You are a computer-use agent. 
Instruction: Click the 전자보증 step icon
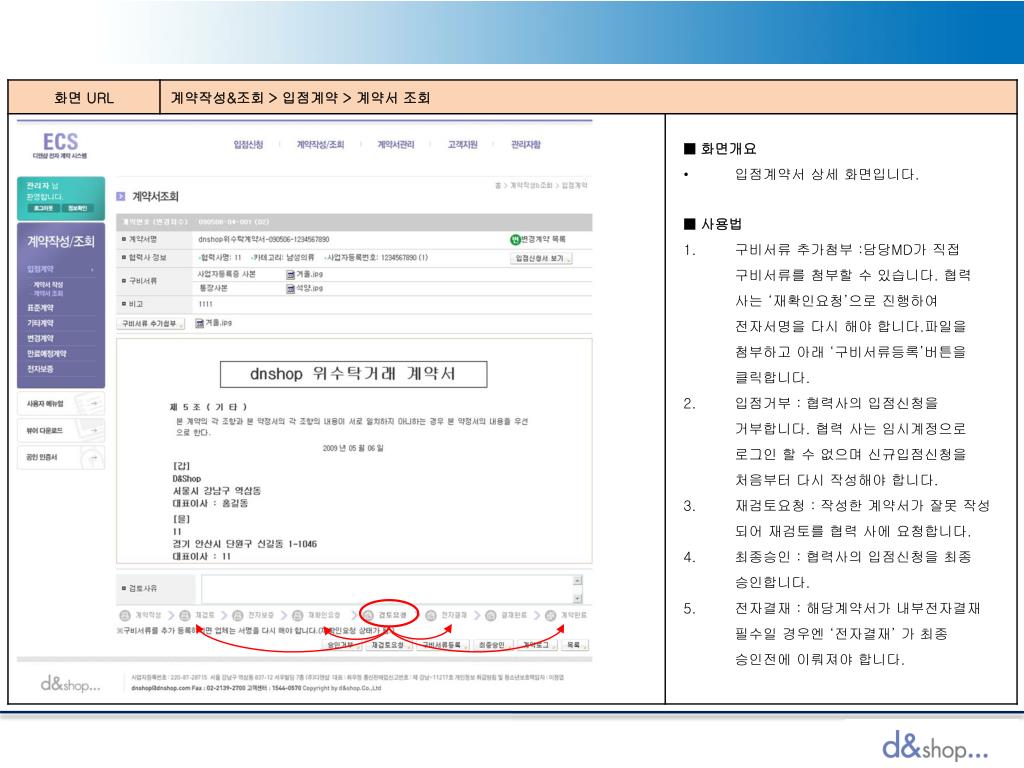(238, 616)
